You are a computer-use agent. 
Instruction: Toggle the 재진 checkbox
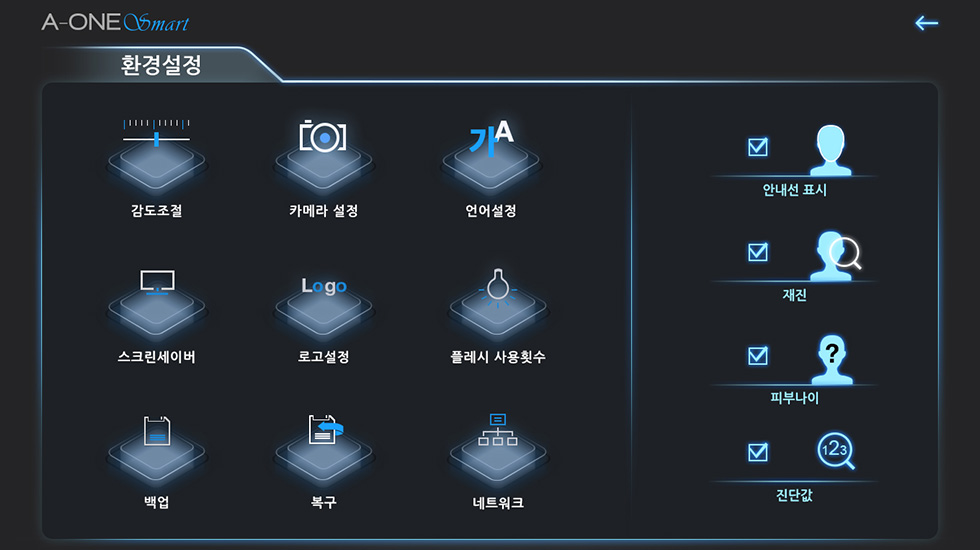[758, 252]
